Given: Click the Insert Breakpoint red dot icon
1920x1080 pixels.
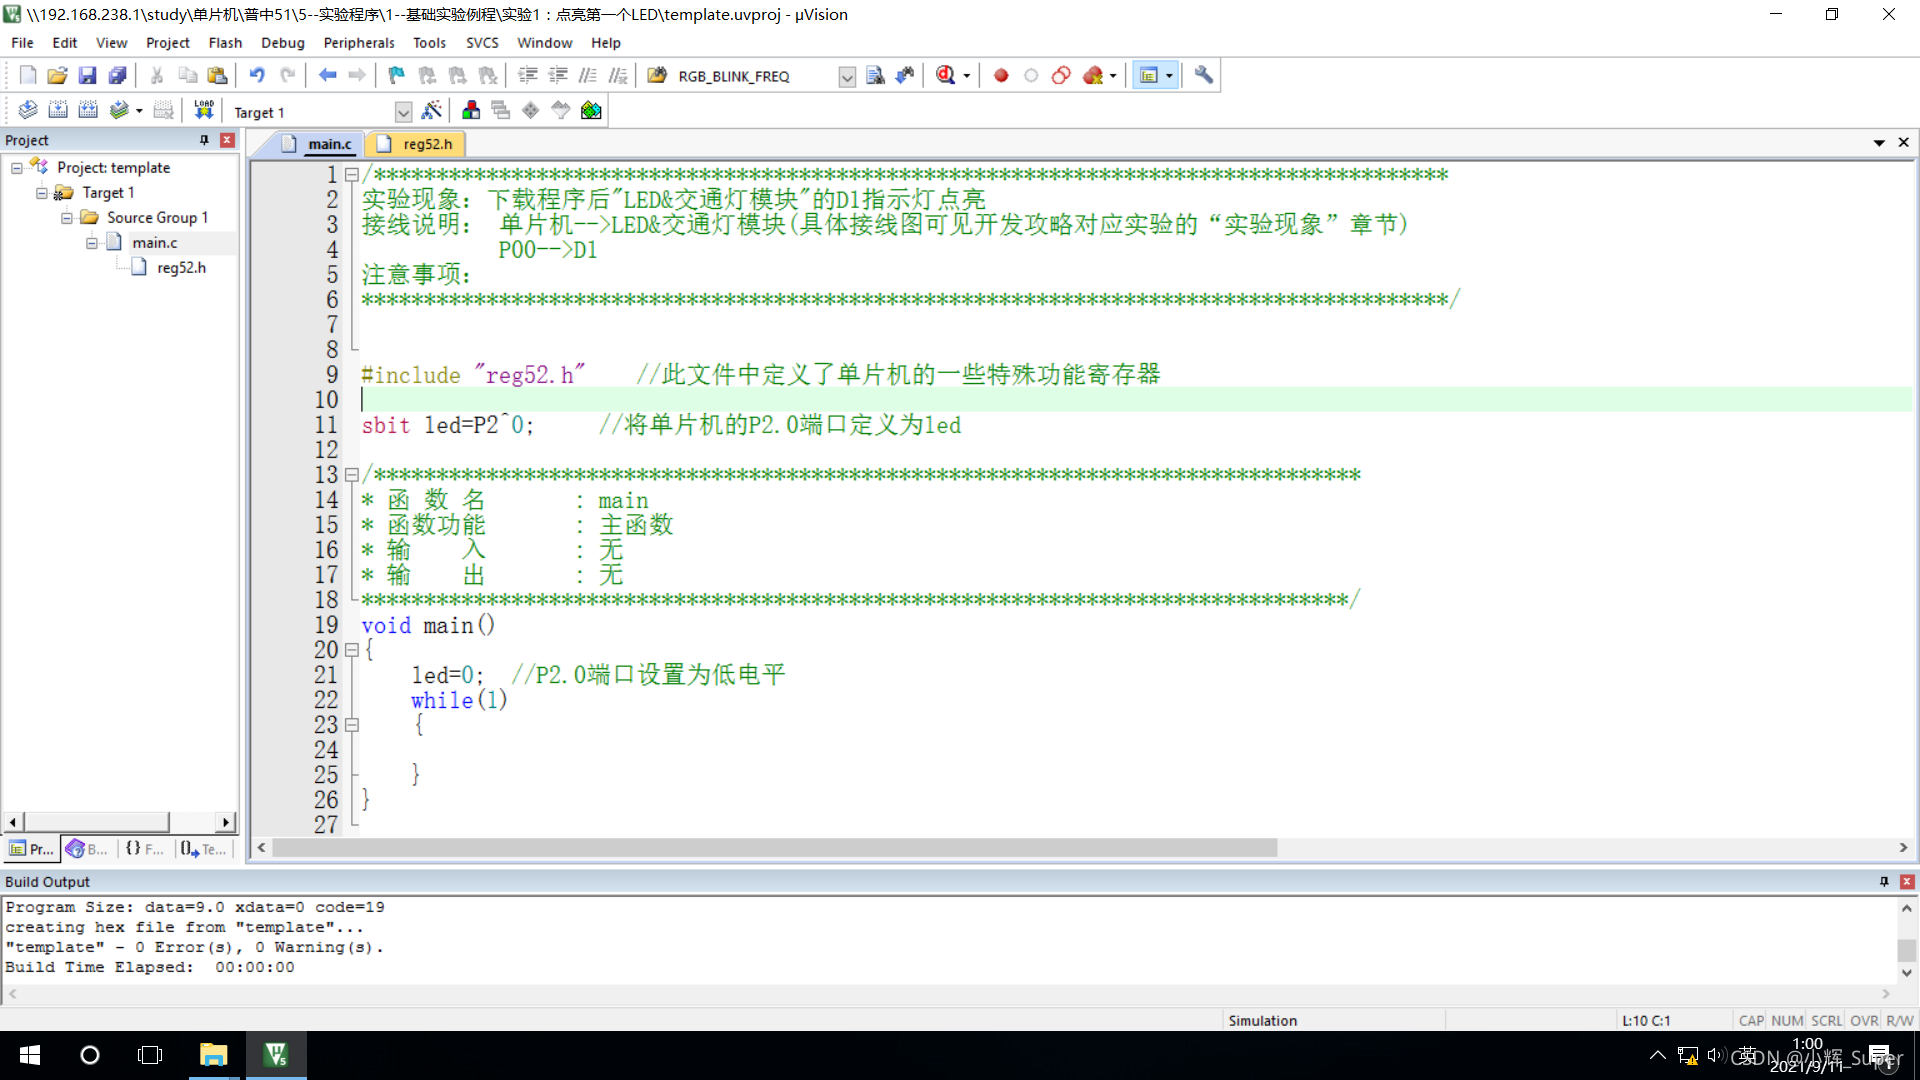Looking at the screenshot, I should (1001, 75).
